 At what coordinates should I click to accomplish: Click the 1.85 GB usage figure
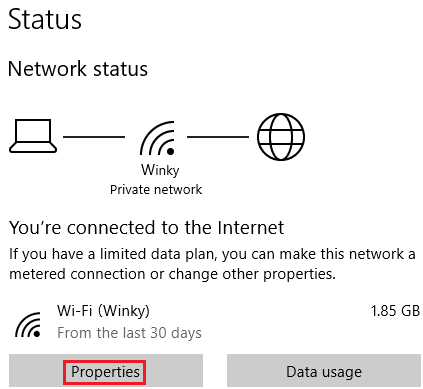tap(395, 311)
